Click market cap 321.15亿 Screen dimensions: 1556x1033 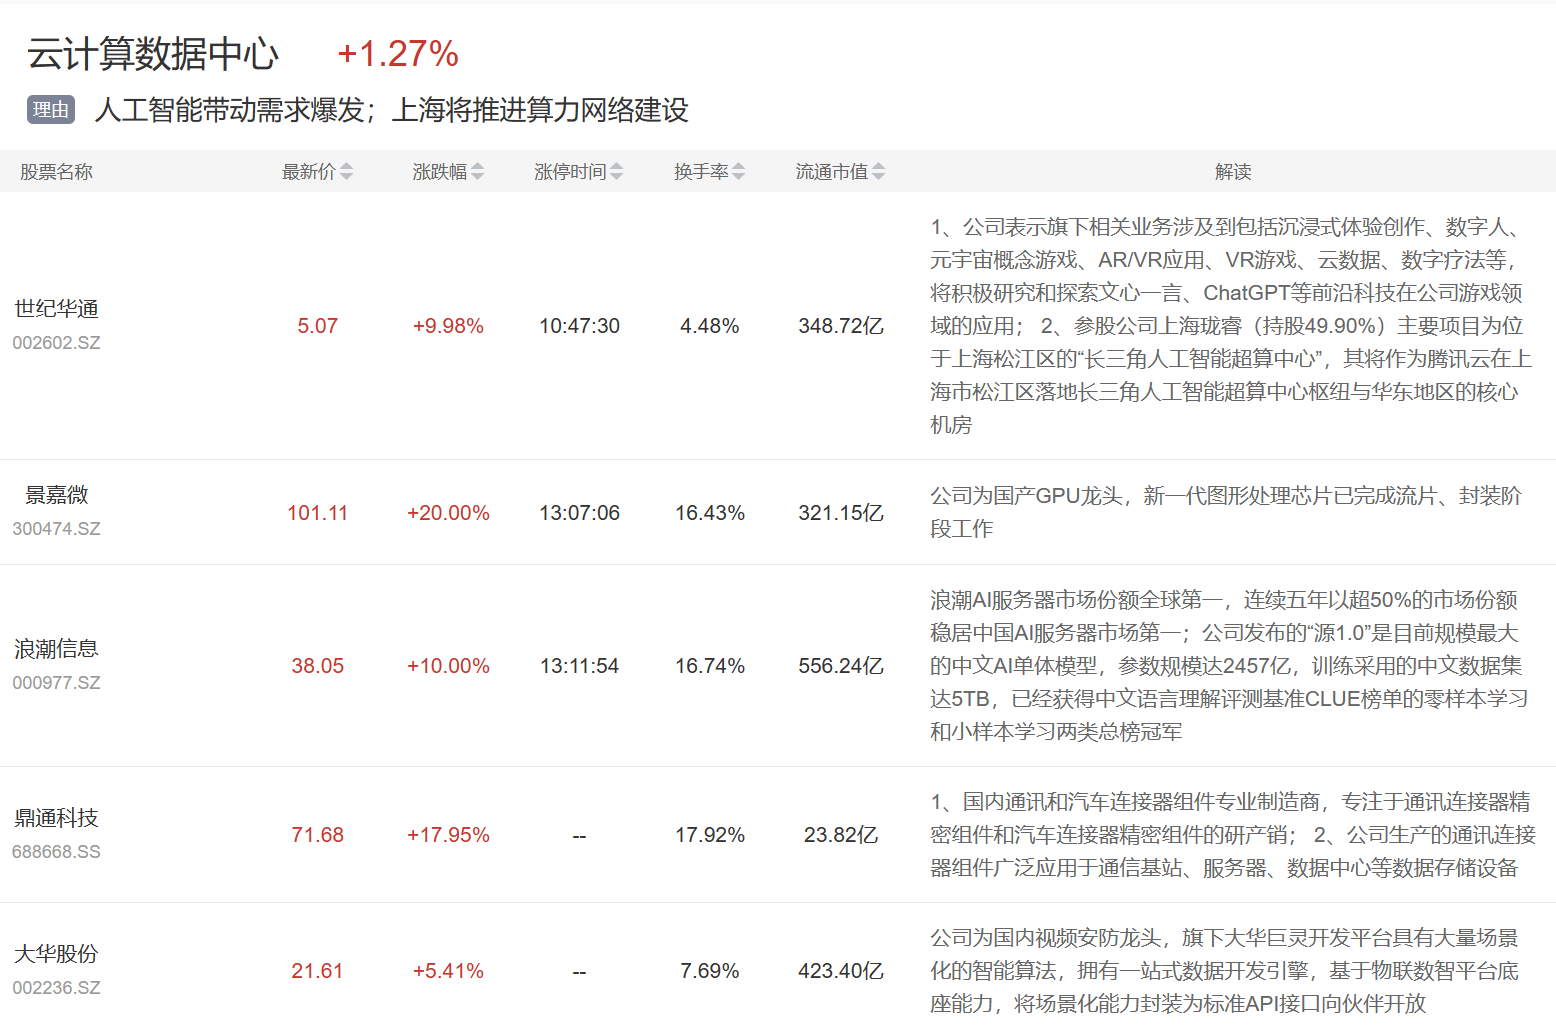pyautogui.click(x=841, y=513)
